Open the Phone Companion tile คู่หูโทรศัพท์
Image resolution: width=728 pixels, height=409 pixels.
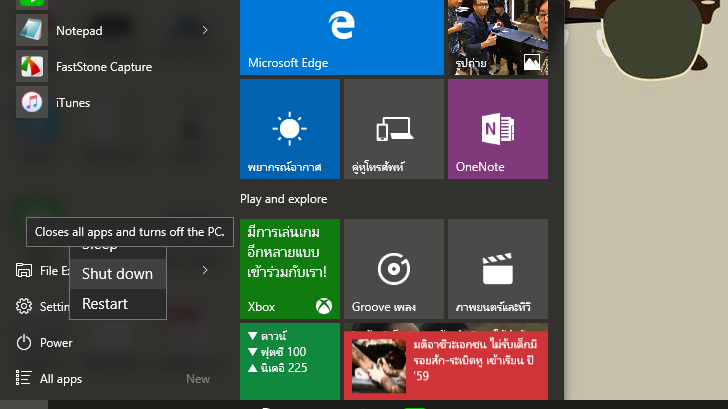coord(394,129)
